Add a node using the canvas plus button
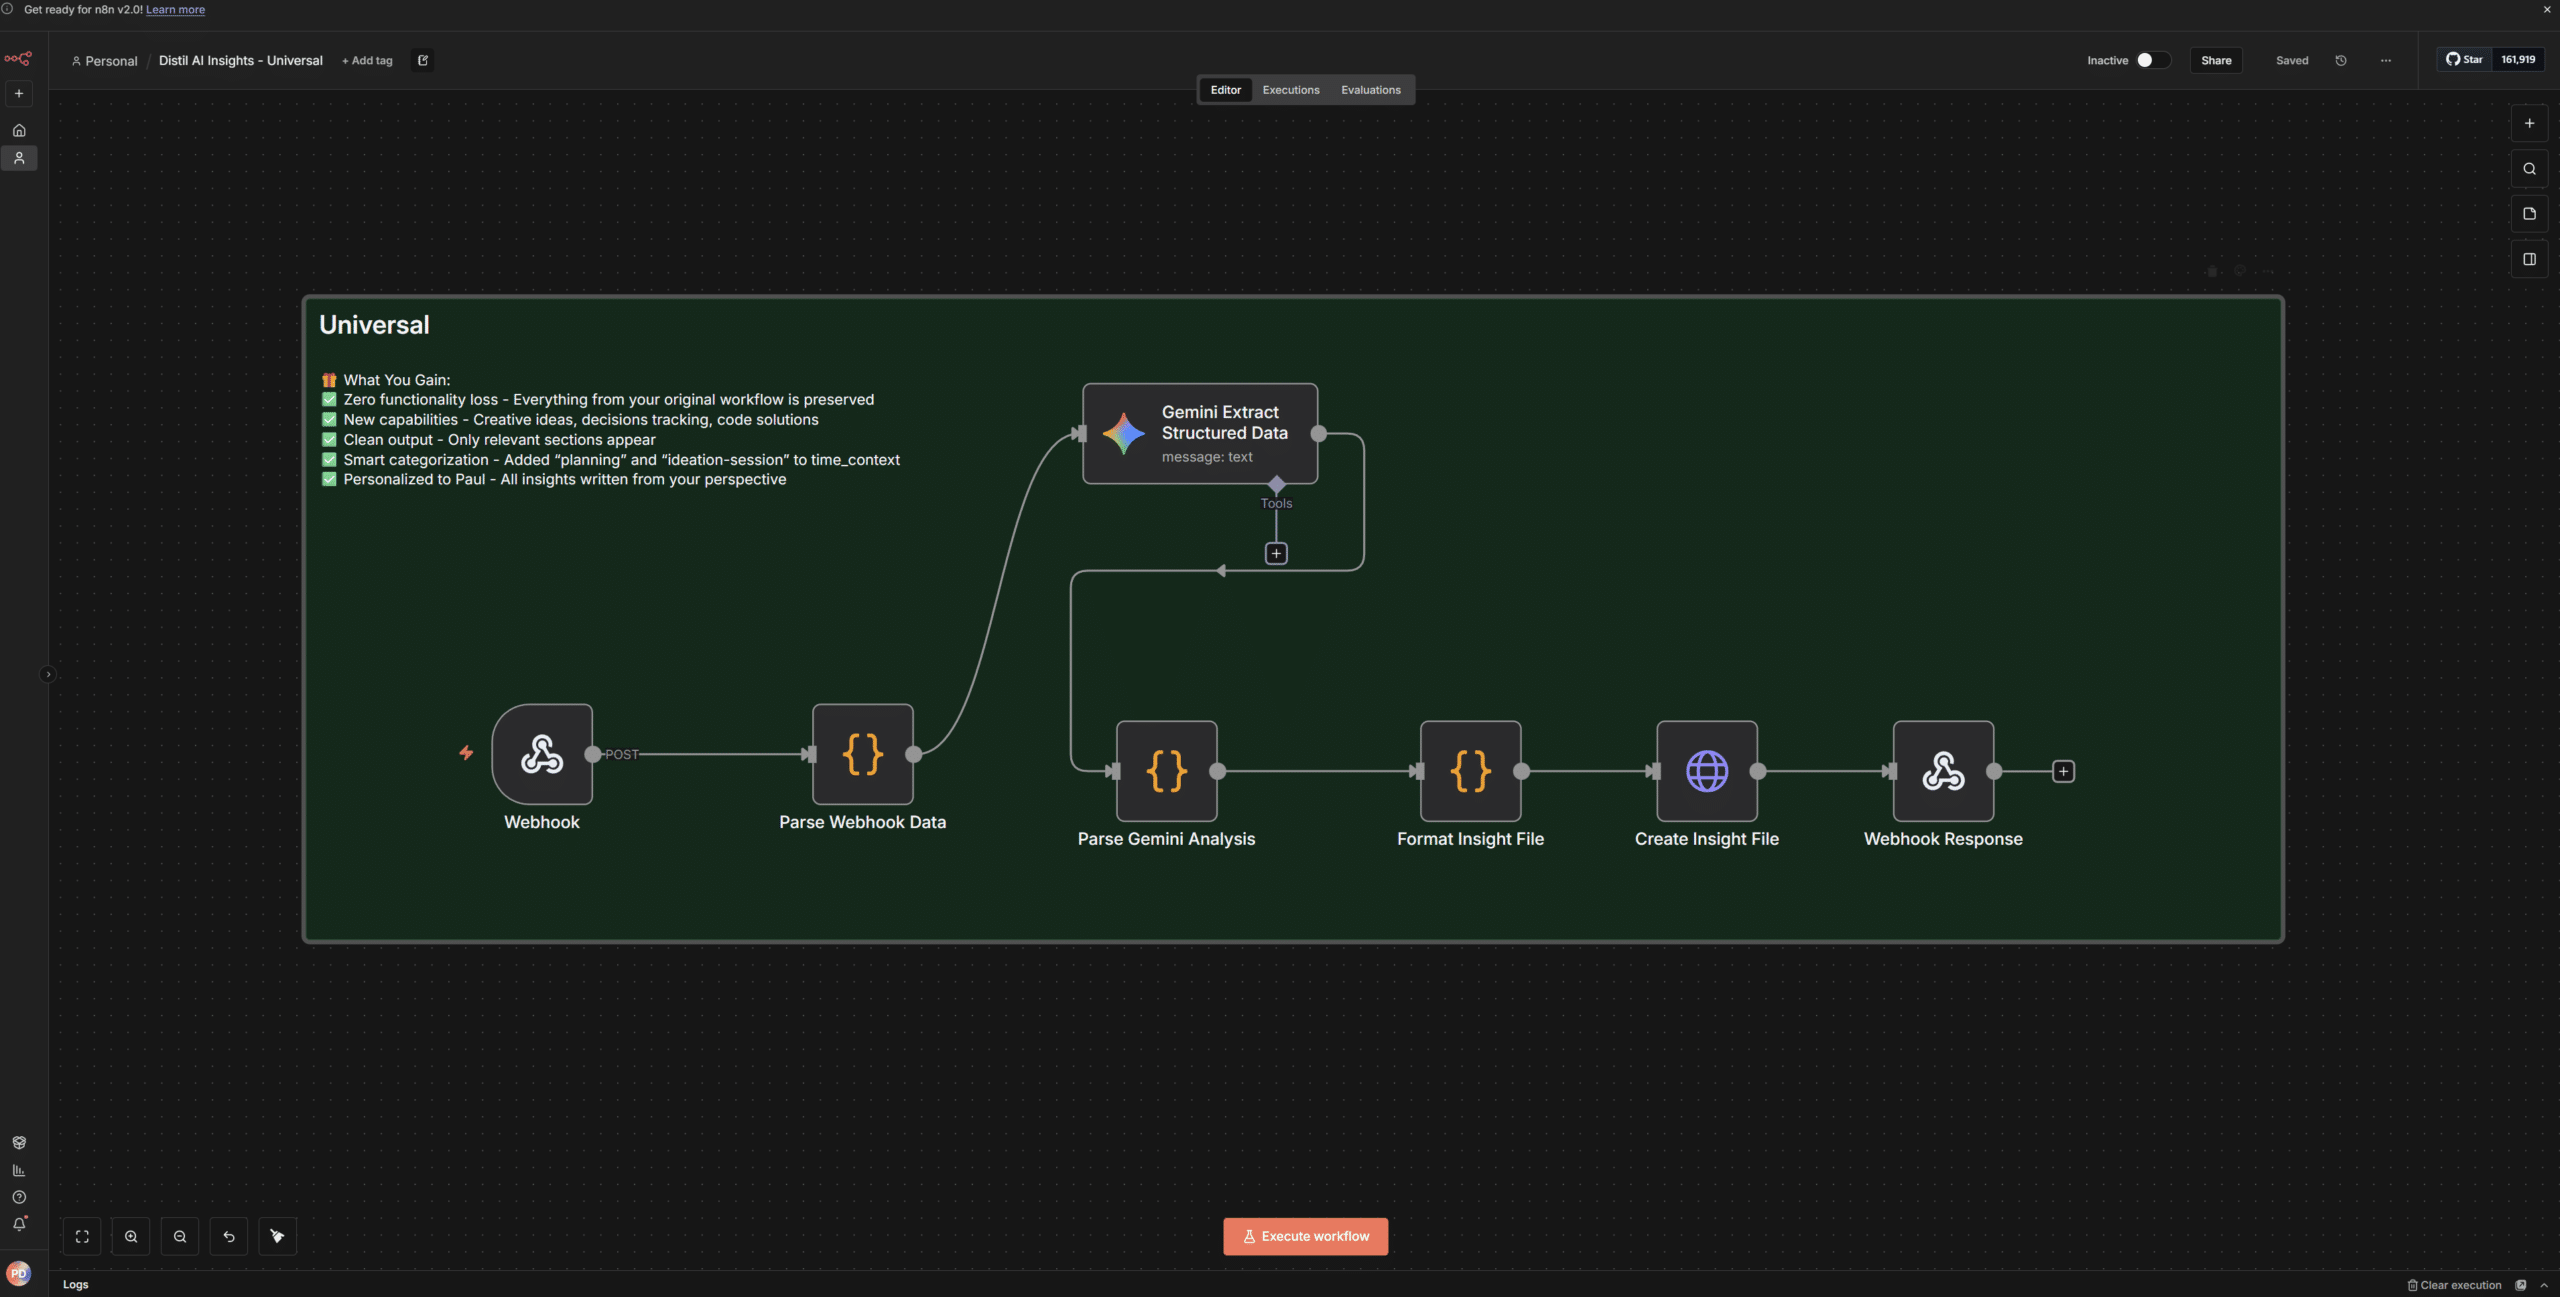The image size is (2560, 1297). 2529,124
